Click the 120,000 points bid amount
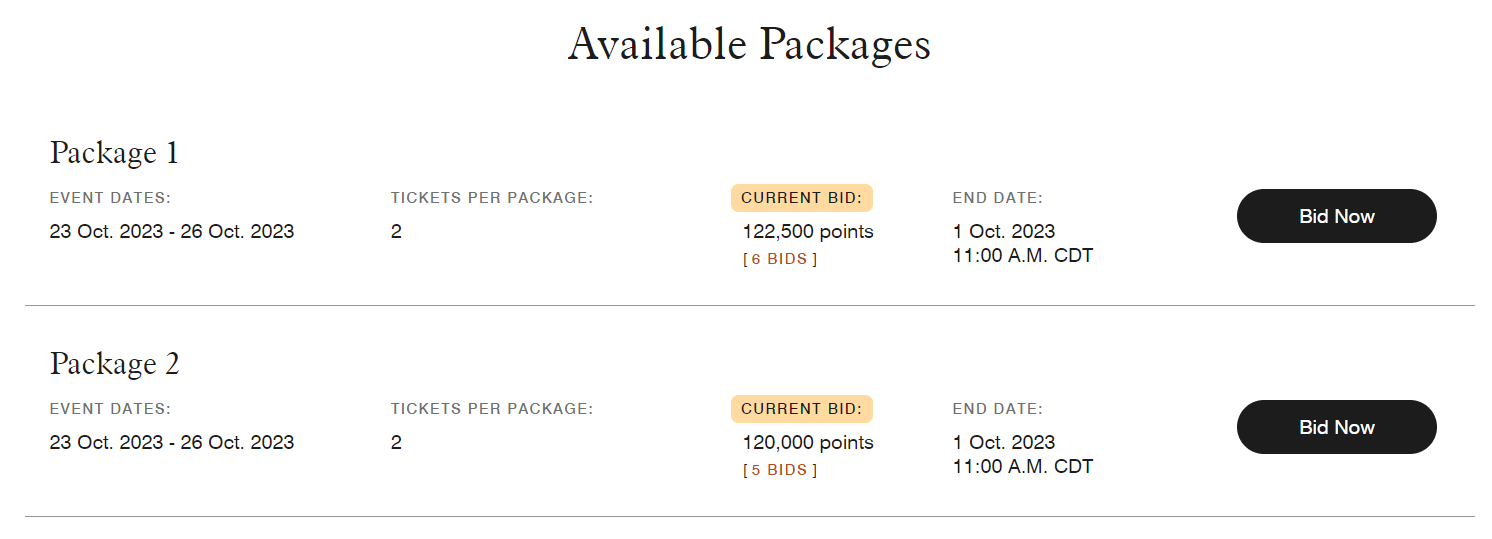The width and height of the screenshot is (1492, 539). (x=808, y=443)
